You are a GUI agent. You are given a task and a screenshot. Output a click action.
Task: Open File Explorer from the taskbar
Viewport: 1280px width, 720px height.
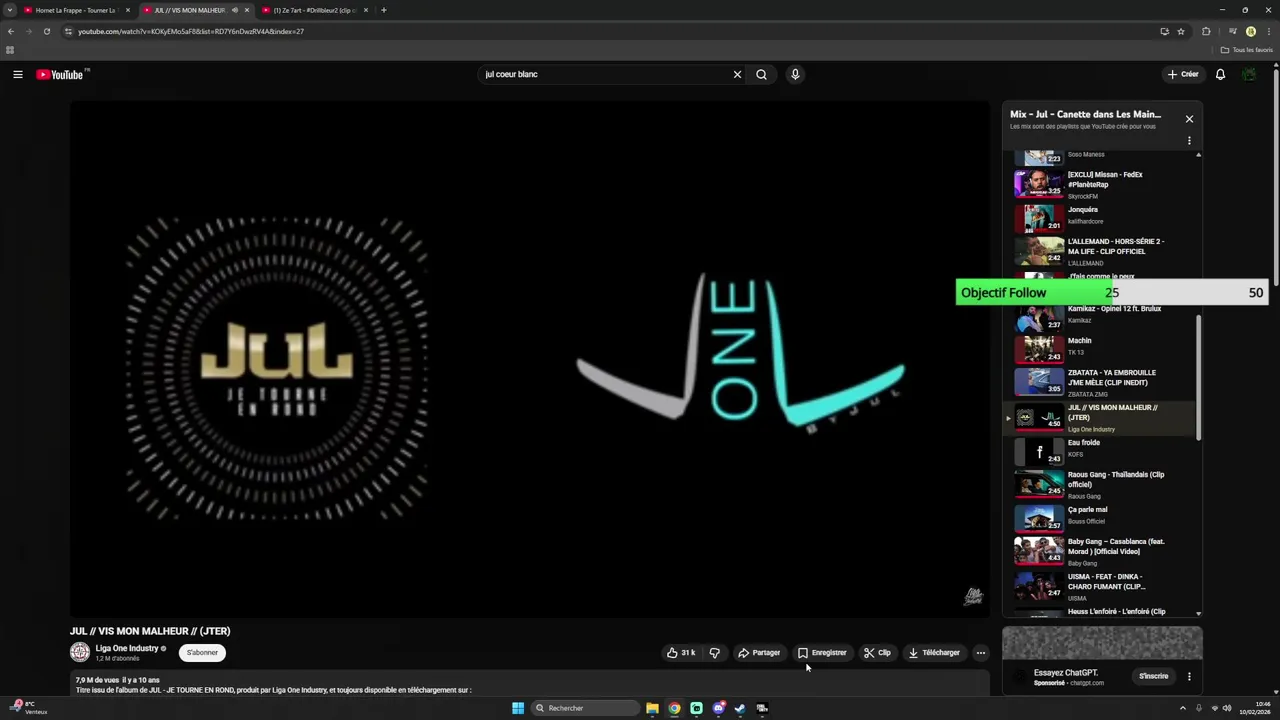click(652, 708)
